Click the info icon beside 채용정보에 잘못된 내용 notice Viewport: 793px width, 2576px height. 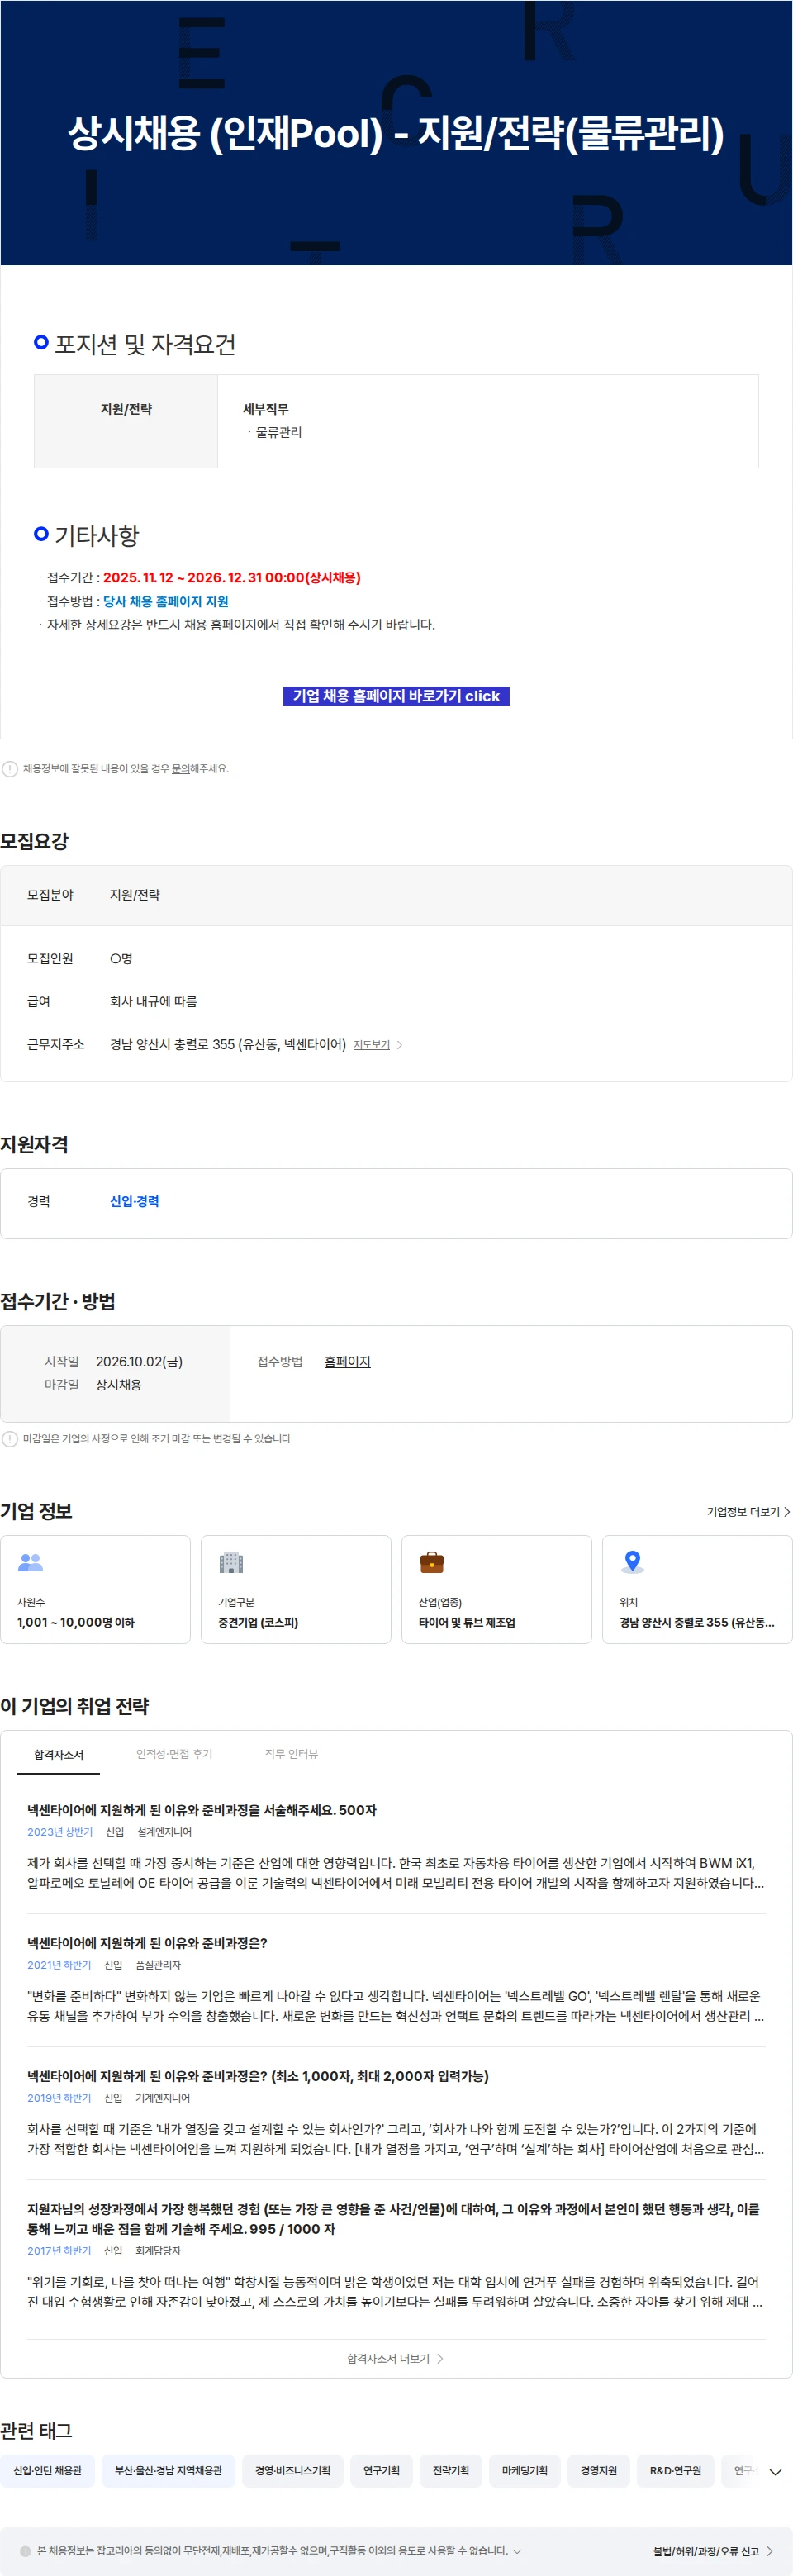pos(10,769)
